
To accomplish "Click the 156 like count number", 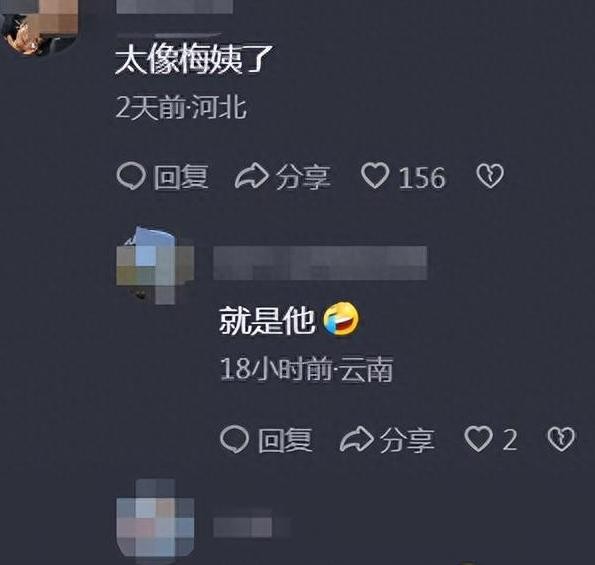I will (422, 178).
